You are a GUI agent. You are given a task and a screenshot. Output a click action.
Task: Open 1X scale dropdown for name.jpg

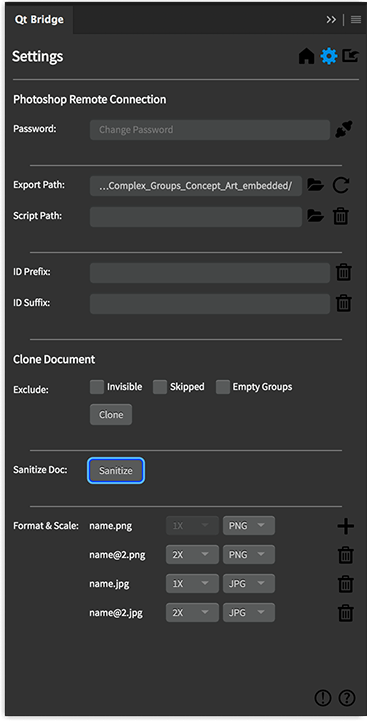(x=192, y=584)
